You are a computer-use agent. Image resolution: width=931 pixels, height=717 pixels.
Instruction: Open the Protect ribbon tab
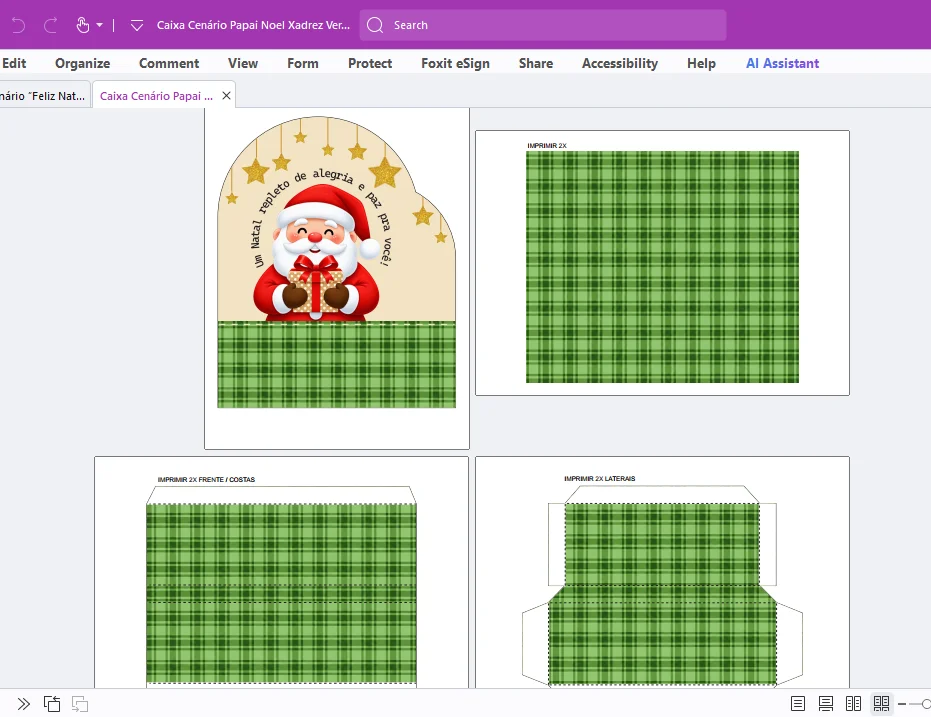tap(370, 64)
